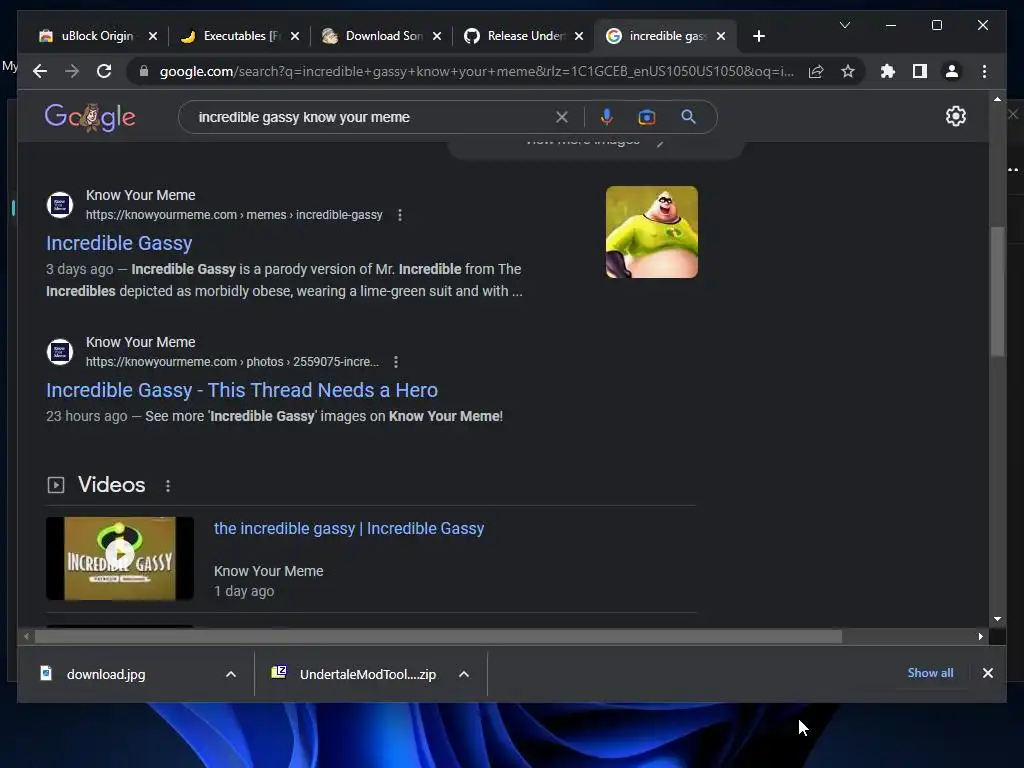Image resolution: width=1024 pixels, height=768 pixels.
Task: Click the scroll up arrow
Action: 997,99
